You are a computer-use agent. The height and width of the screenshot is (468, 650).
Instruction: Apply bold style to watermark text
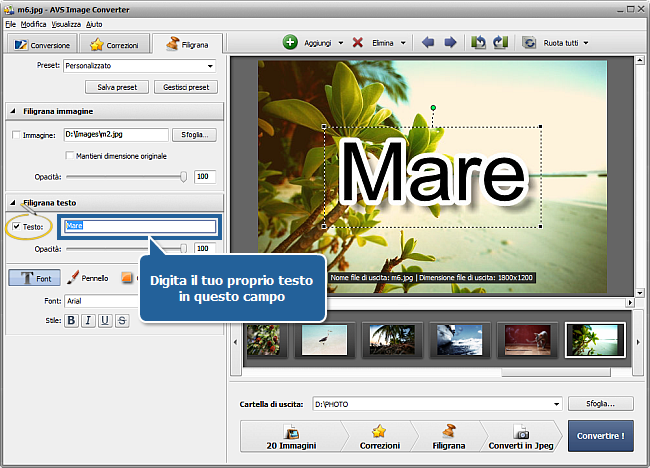72,320
